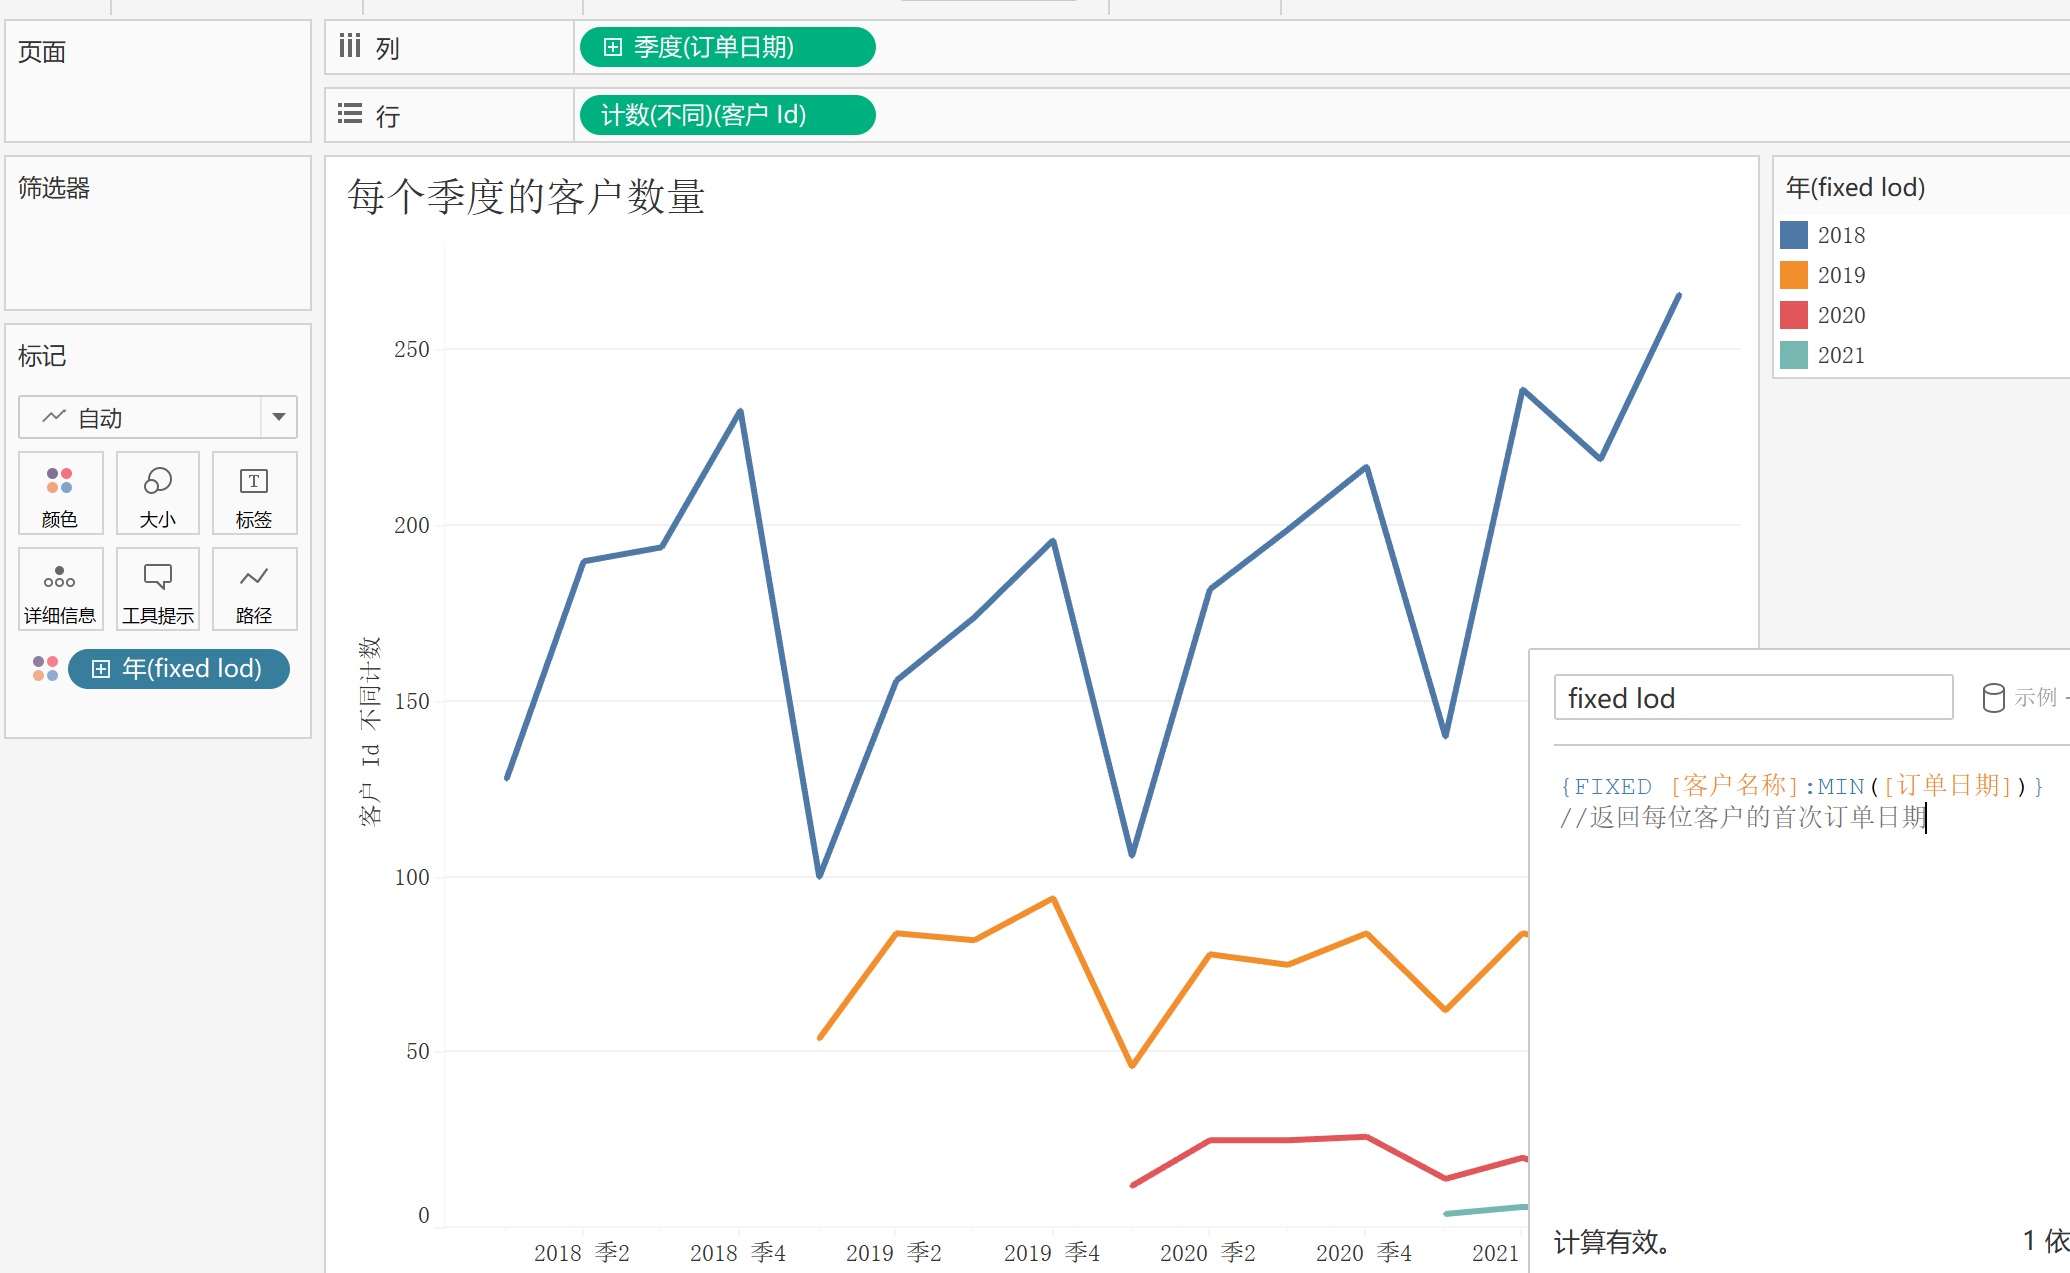Click the 年(fixed lod) marks pill

191,669
